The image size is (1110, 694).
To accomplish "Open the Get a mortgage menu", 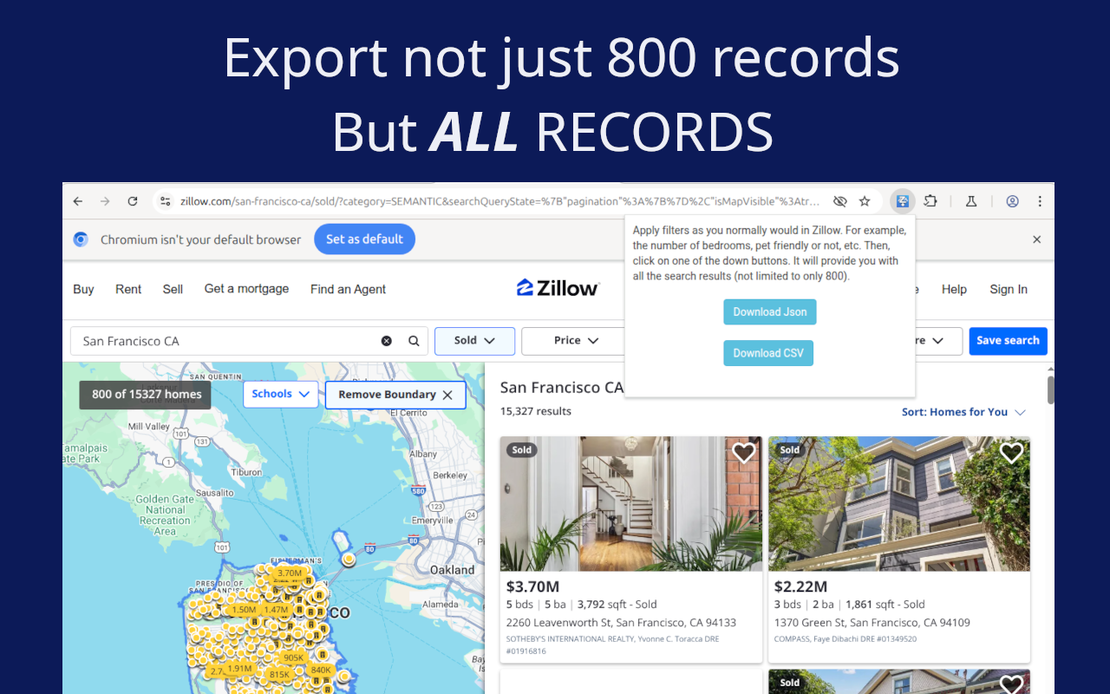I will pyautogui.click(x=246, y=289).
